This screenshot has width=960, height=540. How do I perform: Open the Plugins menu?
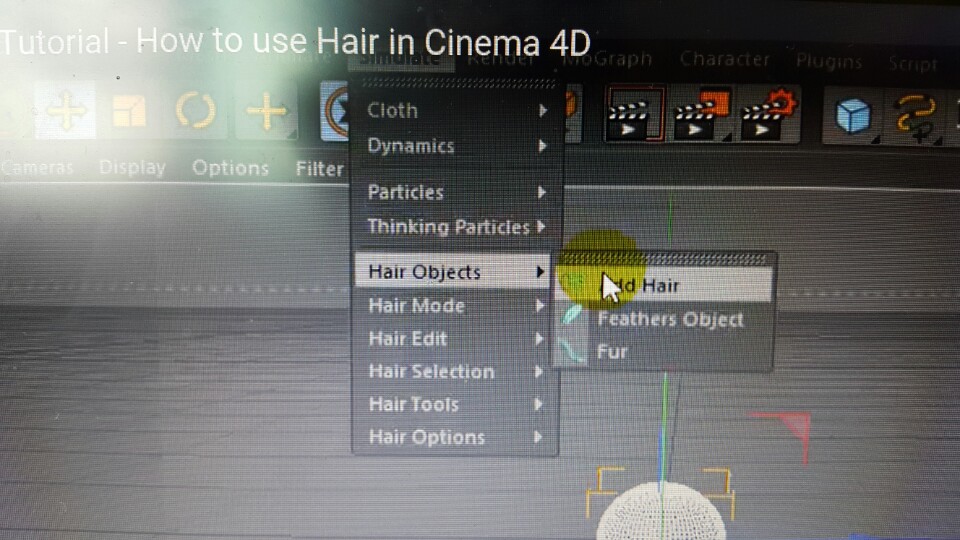[828, 61]
